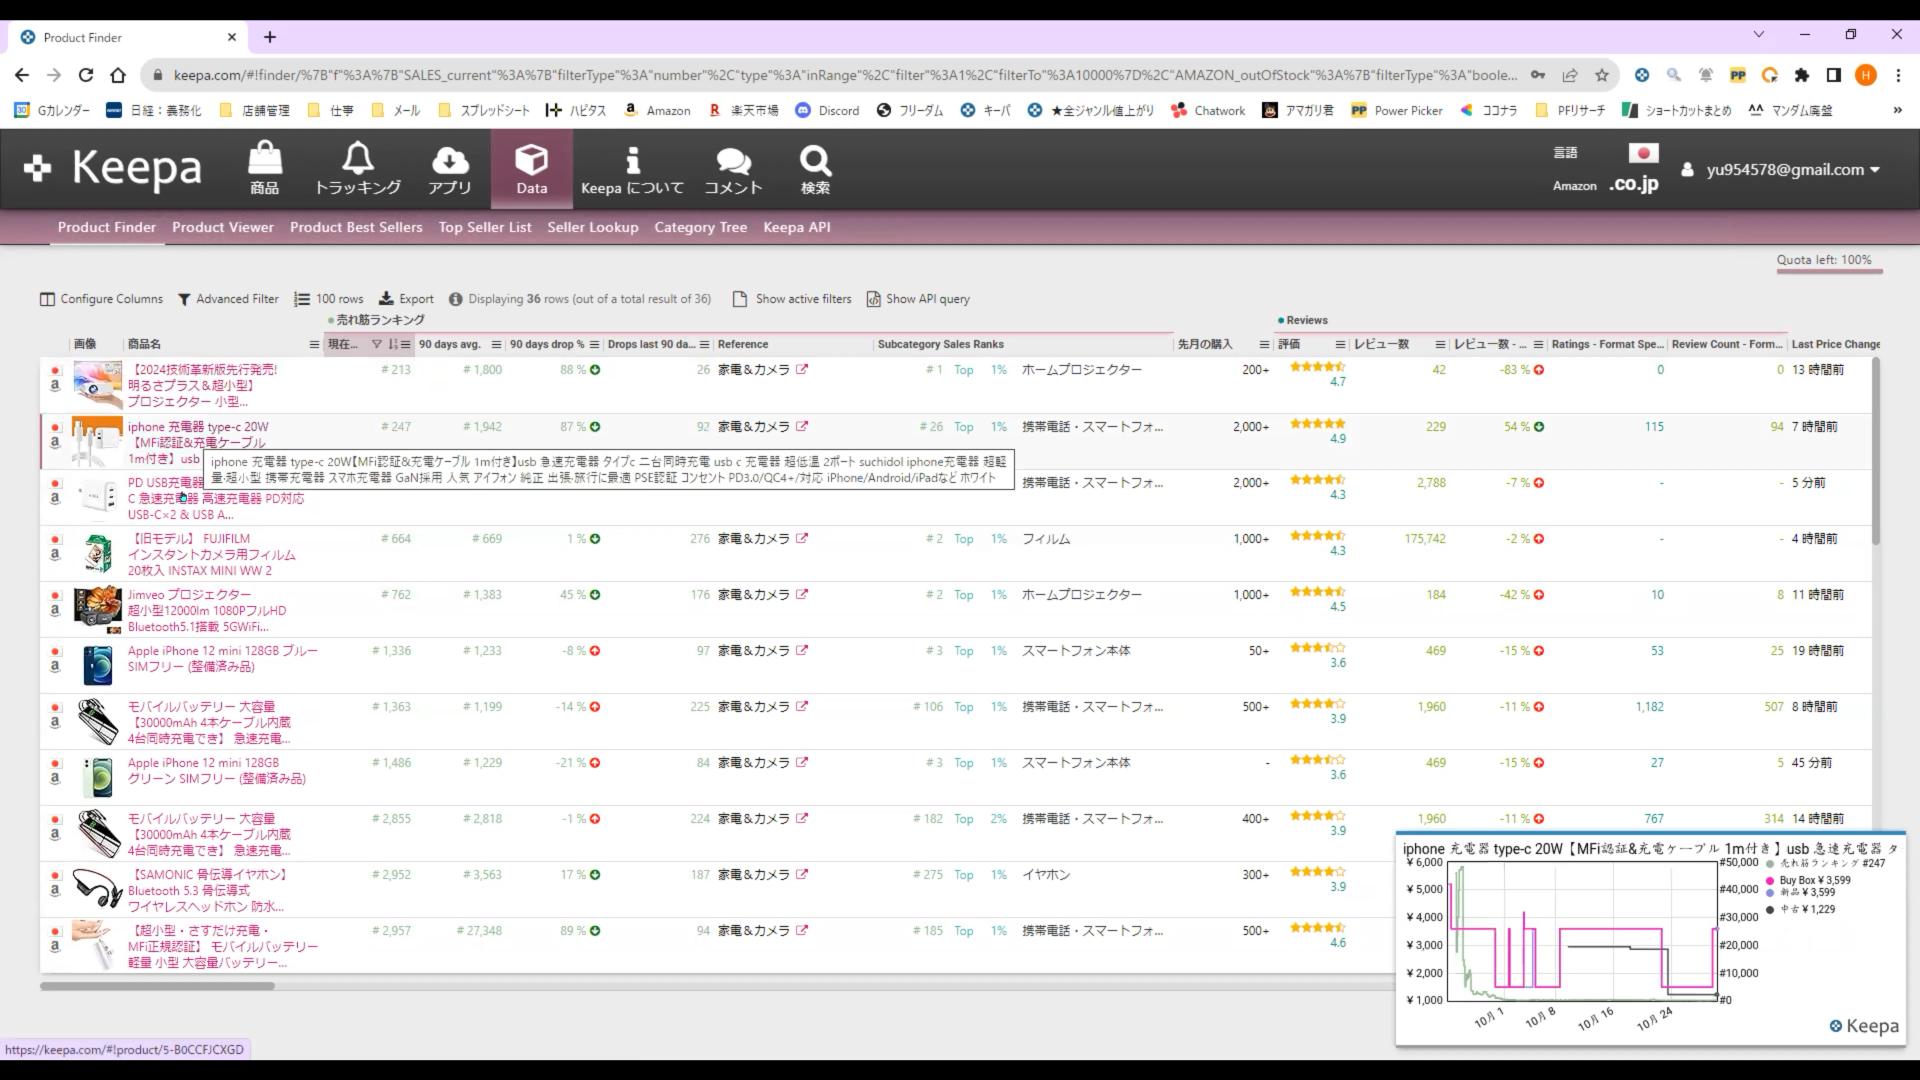Image resolution: width=1920 pixels, height=1080 pixels.
Task: Click Advanced Filter funnel
Action: [x=228, y=299]
